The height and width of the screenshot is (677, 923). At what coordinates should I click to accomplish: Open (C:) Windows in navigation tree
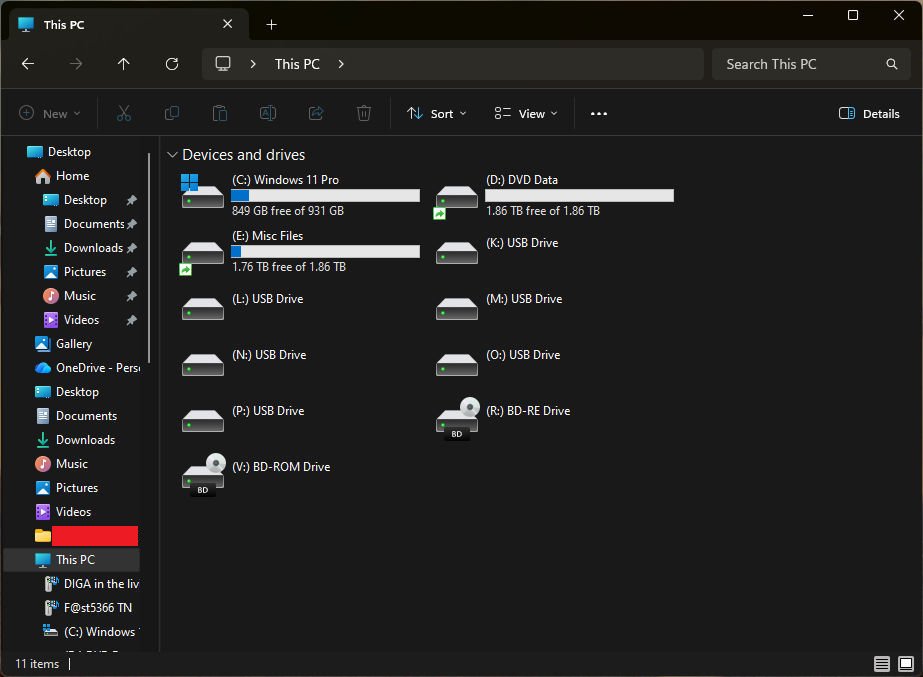coord(91,632)
